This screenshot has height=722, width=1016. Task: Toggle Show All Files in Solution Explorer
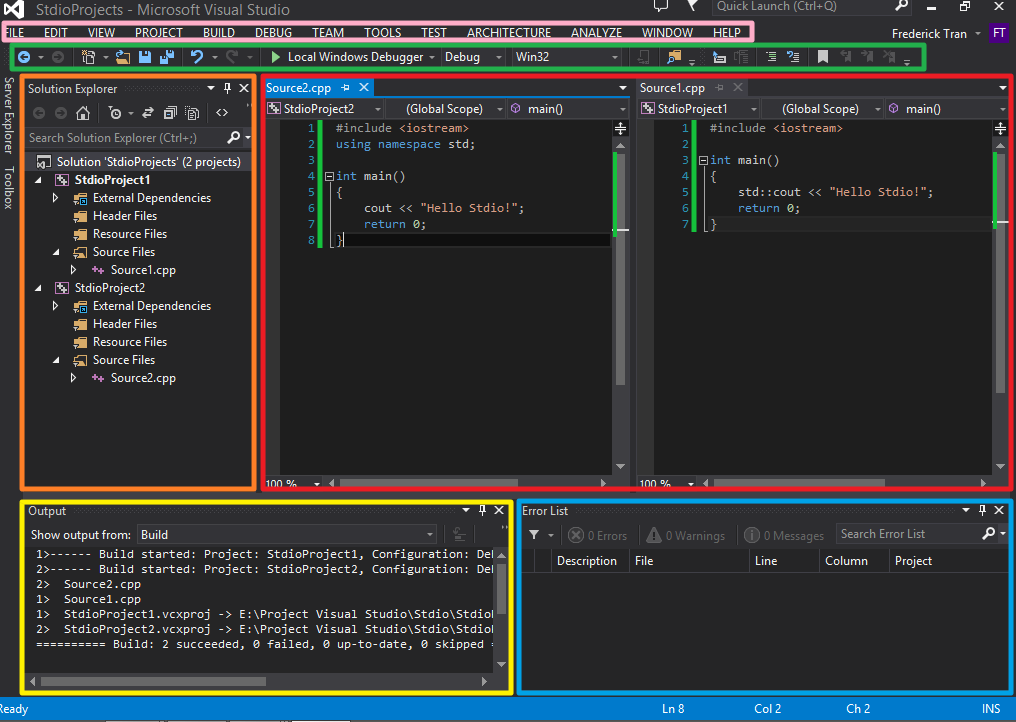[192, 113]
